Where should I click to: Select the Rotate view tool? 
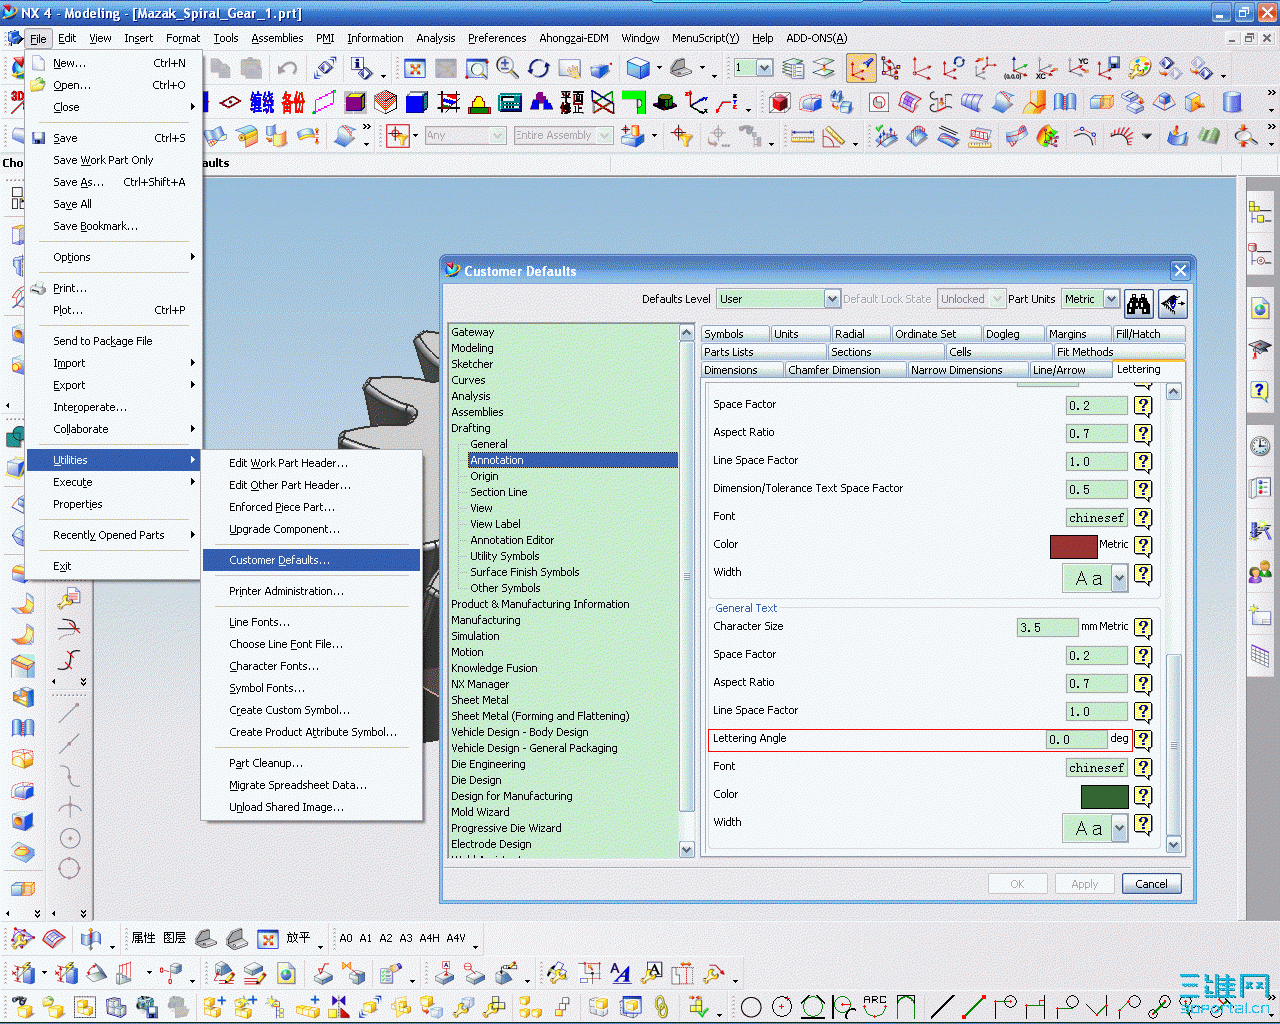[x=539, y=69]
